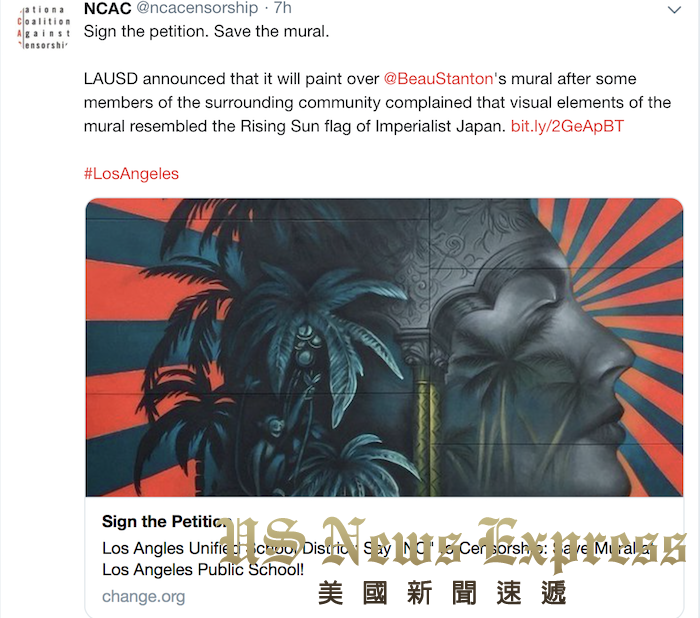Follow the bit.ly/2GeApBT link
The height and width of the screenshot is (618, 700).
tap(567, 126)
